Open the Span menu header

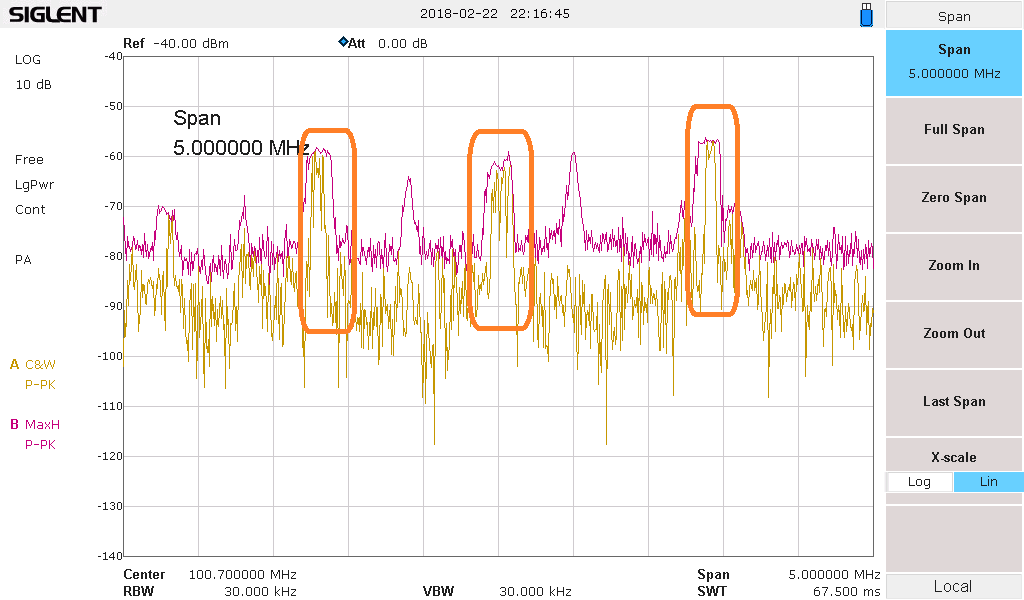coord(954,16)
